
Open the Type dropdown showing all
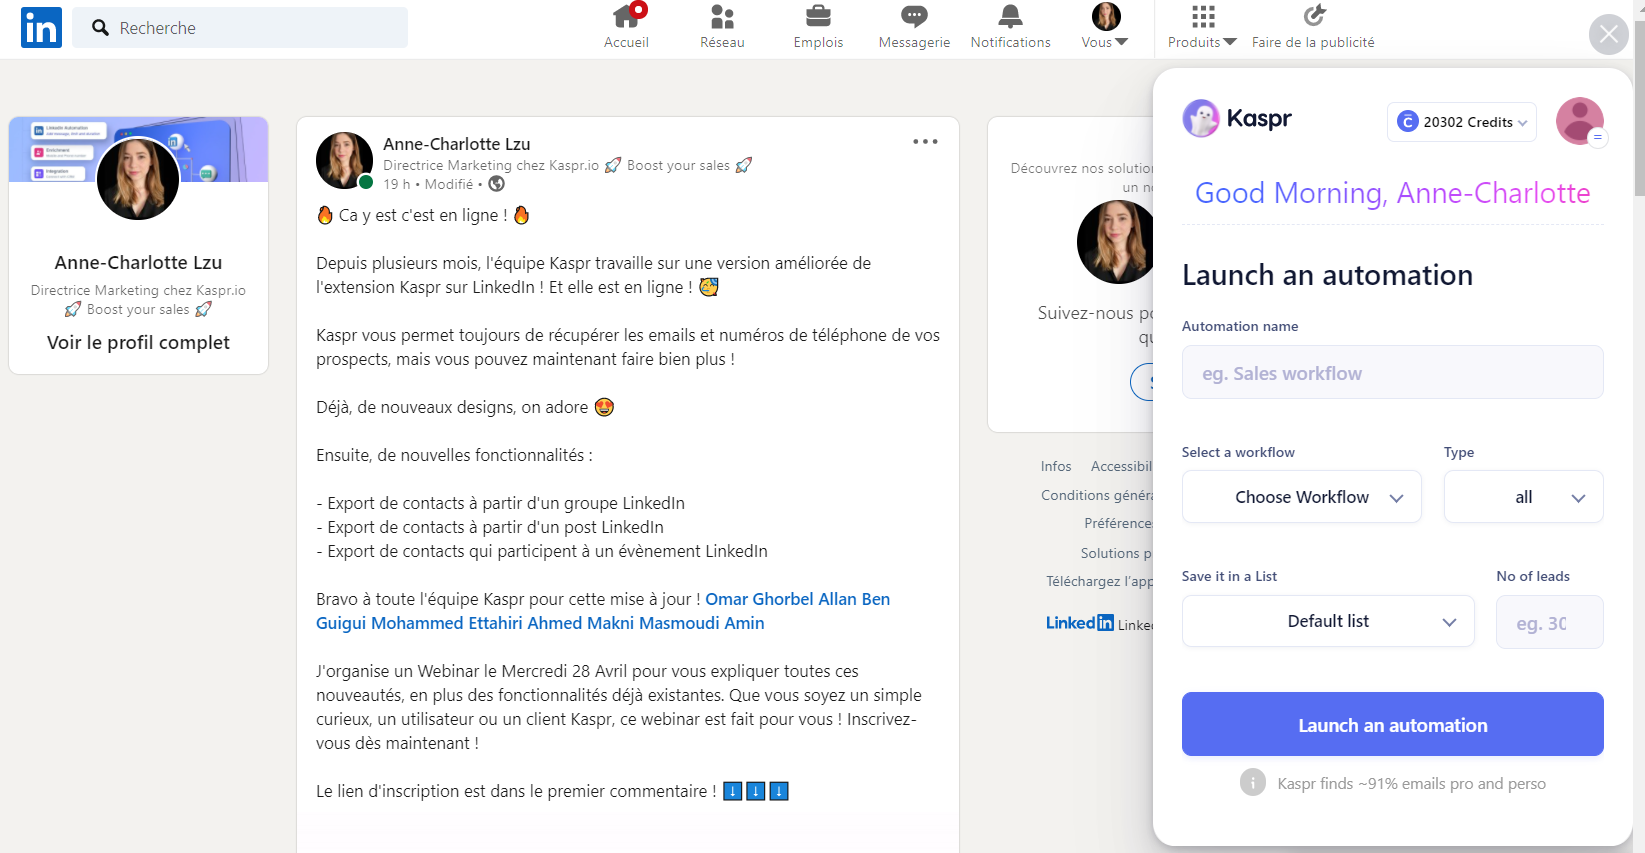(x=1523, y=497)
